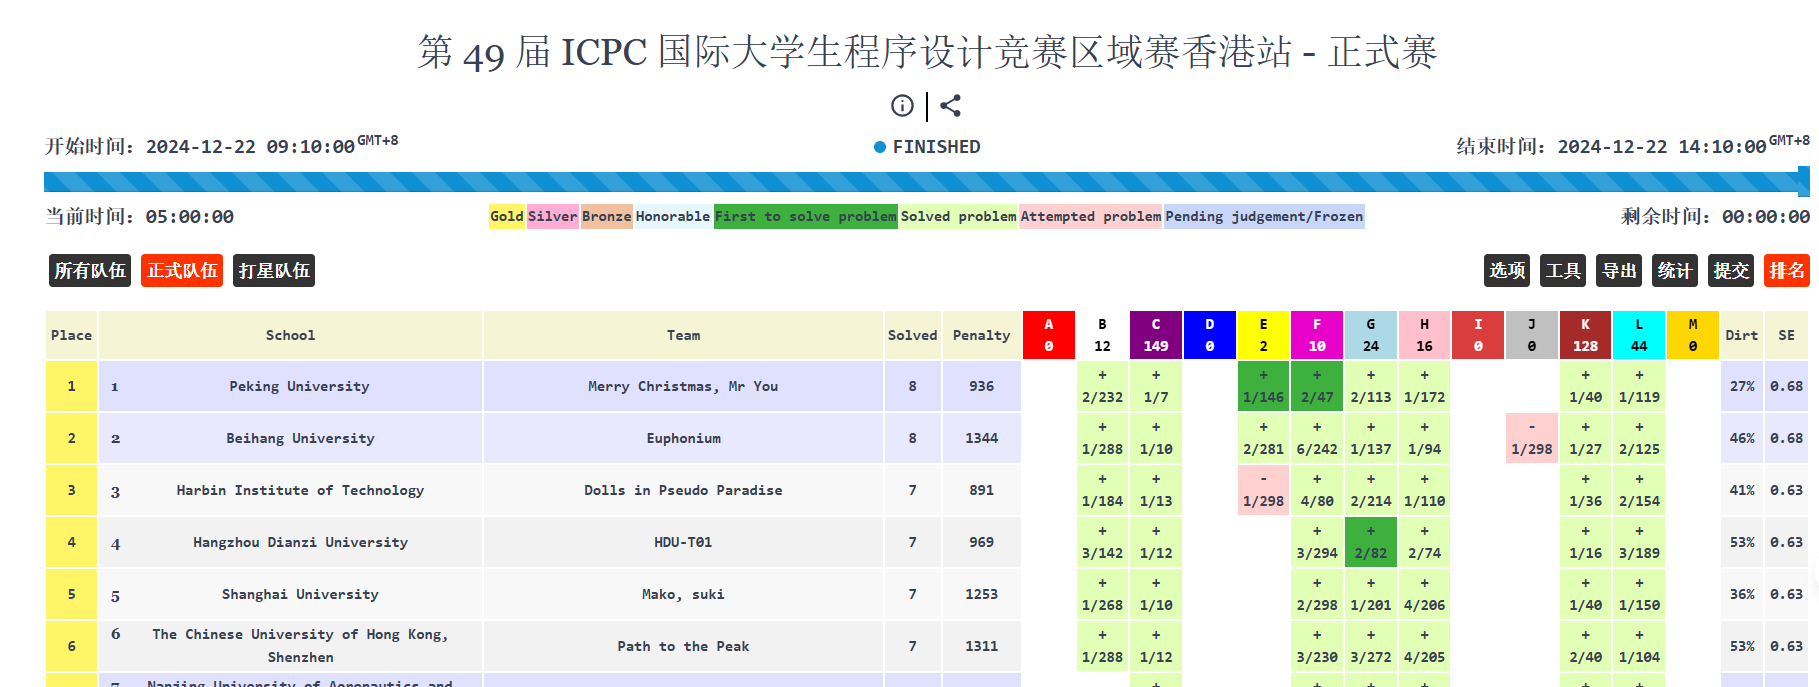Click HDU-T01 first-solve G cell 2/82
1819x687 pixels.
point(1371,542)
